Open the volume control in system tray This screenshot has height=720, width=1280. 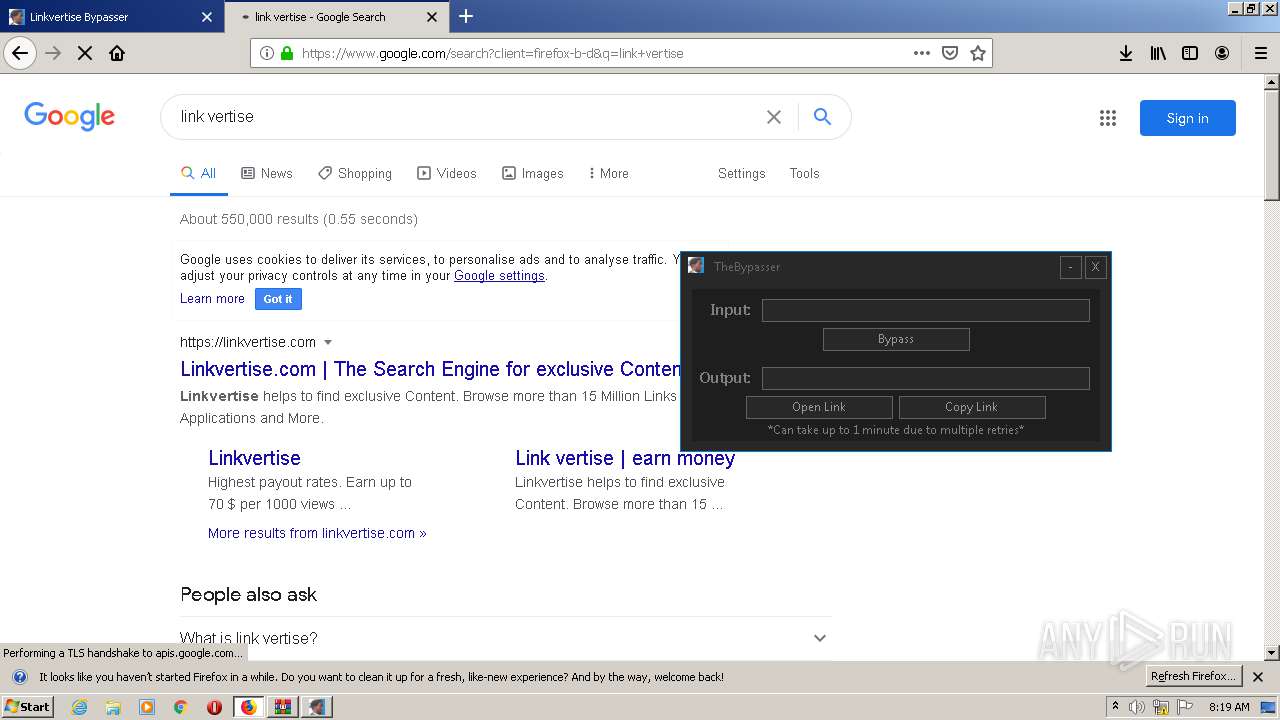click(1137, 707)
